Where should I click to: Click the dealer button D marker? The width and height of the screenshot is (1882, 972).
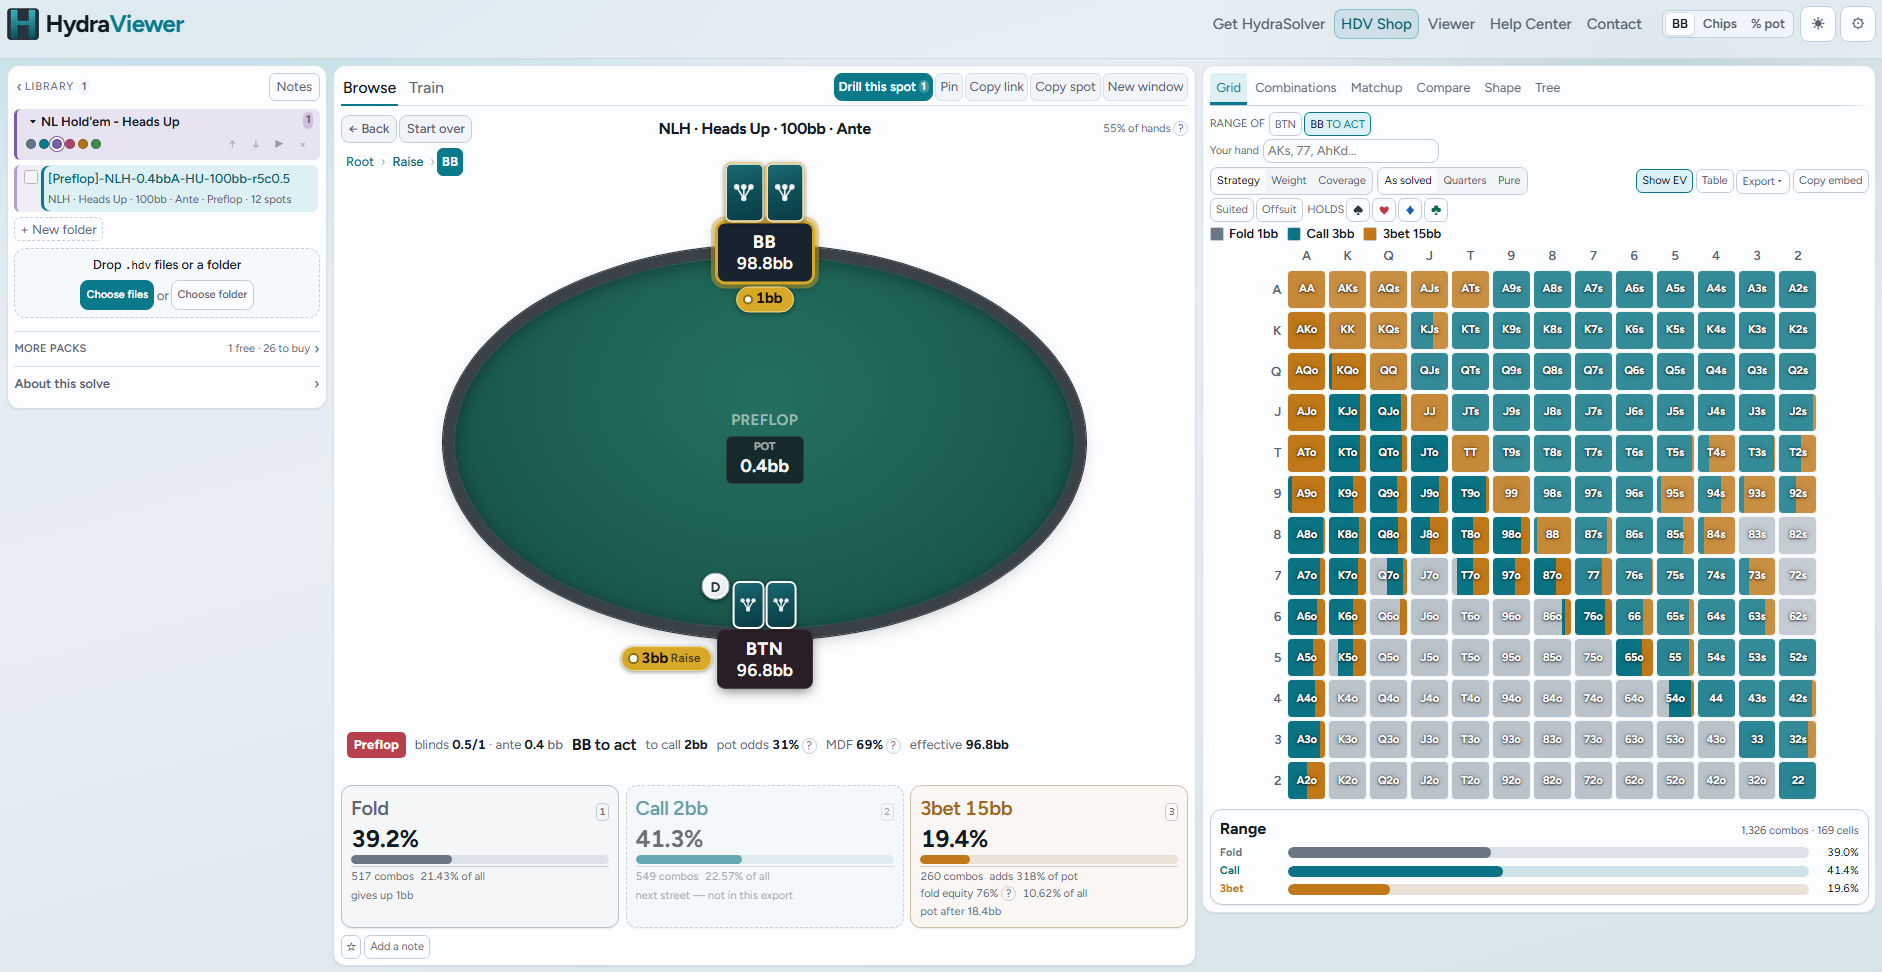click(x=715, y=587)
